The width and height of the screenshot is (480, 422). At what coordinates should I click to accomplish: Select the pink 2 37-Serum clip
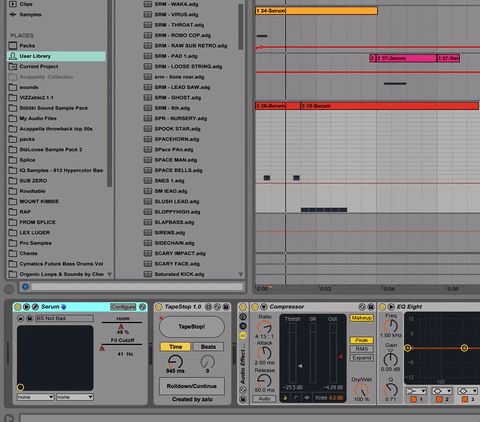[x=406, y=58]
